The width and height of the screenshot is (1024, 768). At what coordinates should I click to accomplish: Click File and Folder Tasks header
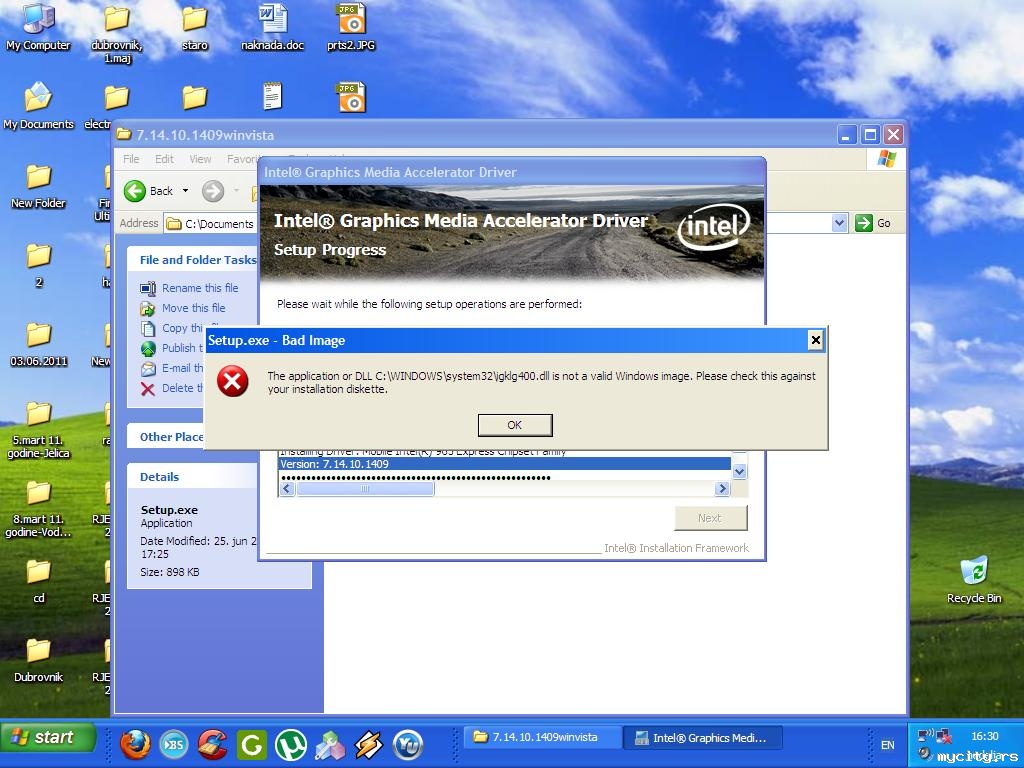coord(198,260)
